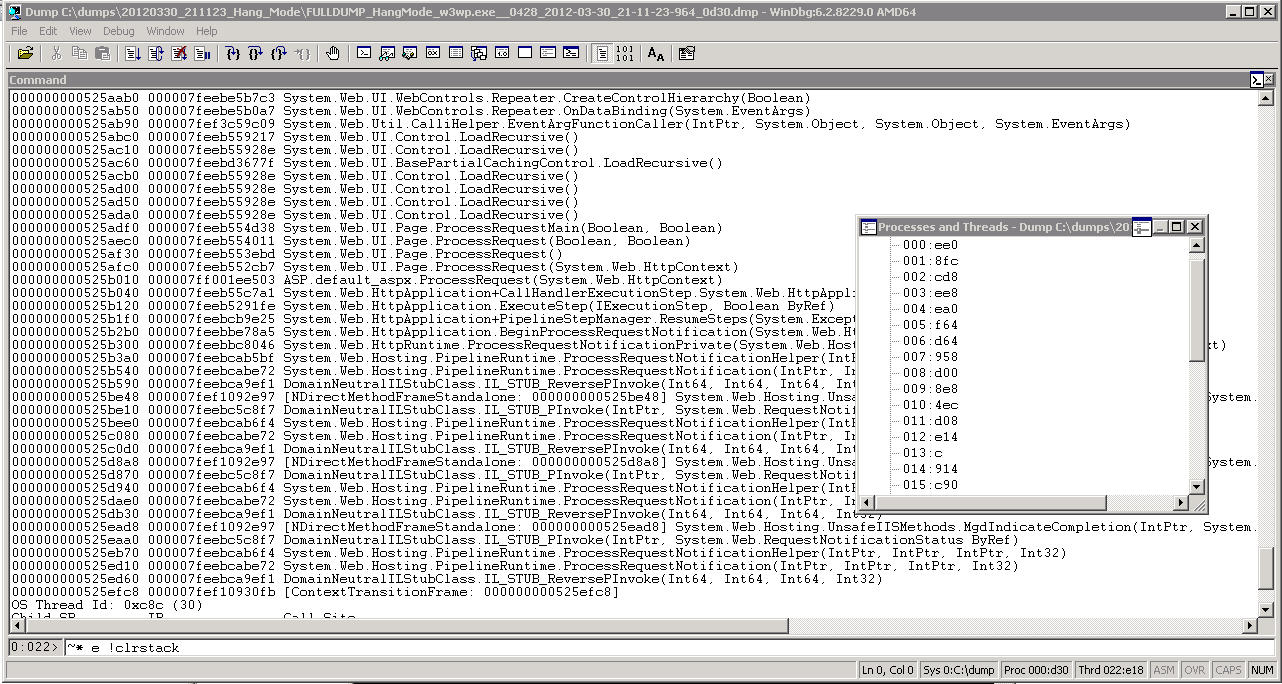Open the Locals window toolbar icon
This screenshot has height=684, width=1282.
click(410, 53)
